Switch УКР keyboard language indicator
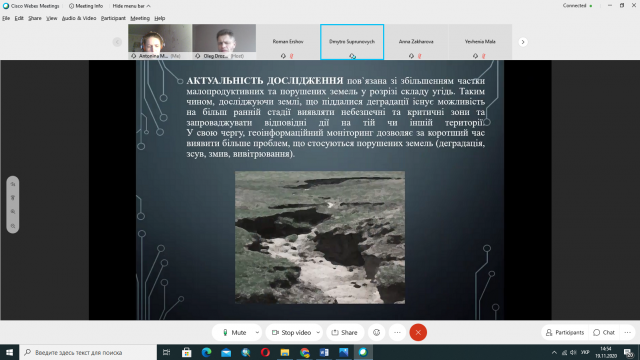Viewport: 640px width, 360px height. coord(585,353)
